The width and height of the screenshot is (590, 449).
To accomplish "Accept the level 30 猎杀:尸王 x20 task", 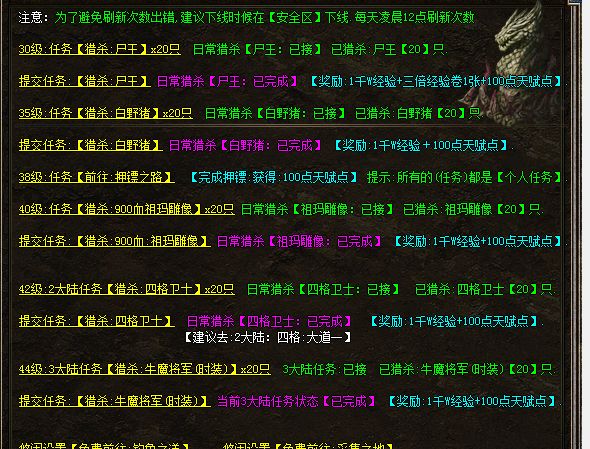I will [100, 49].
